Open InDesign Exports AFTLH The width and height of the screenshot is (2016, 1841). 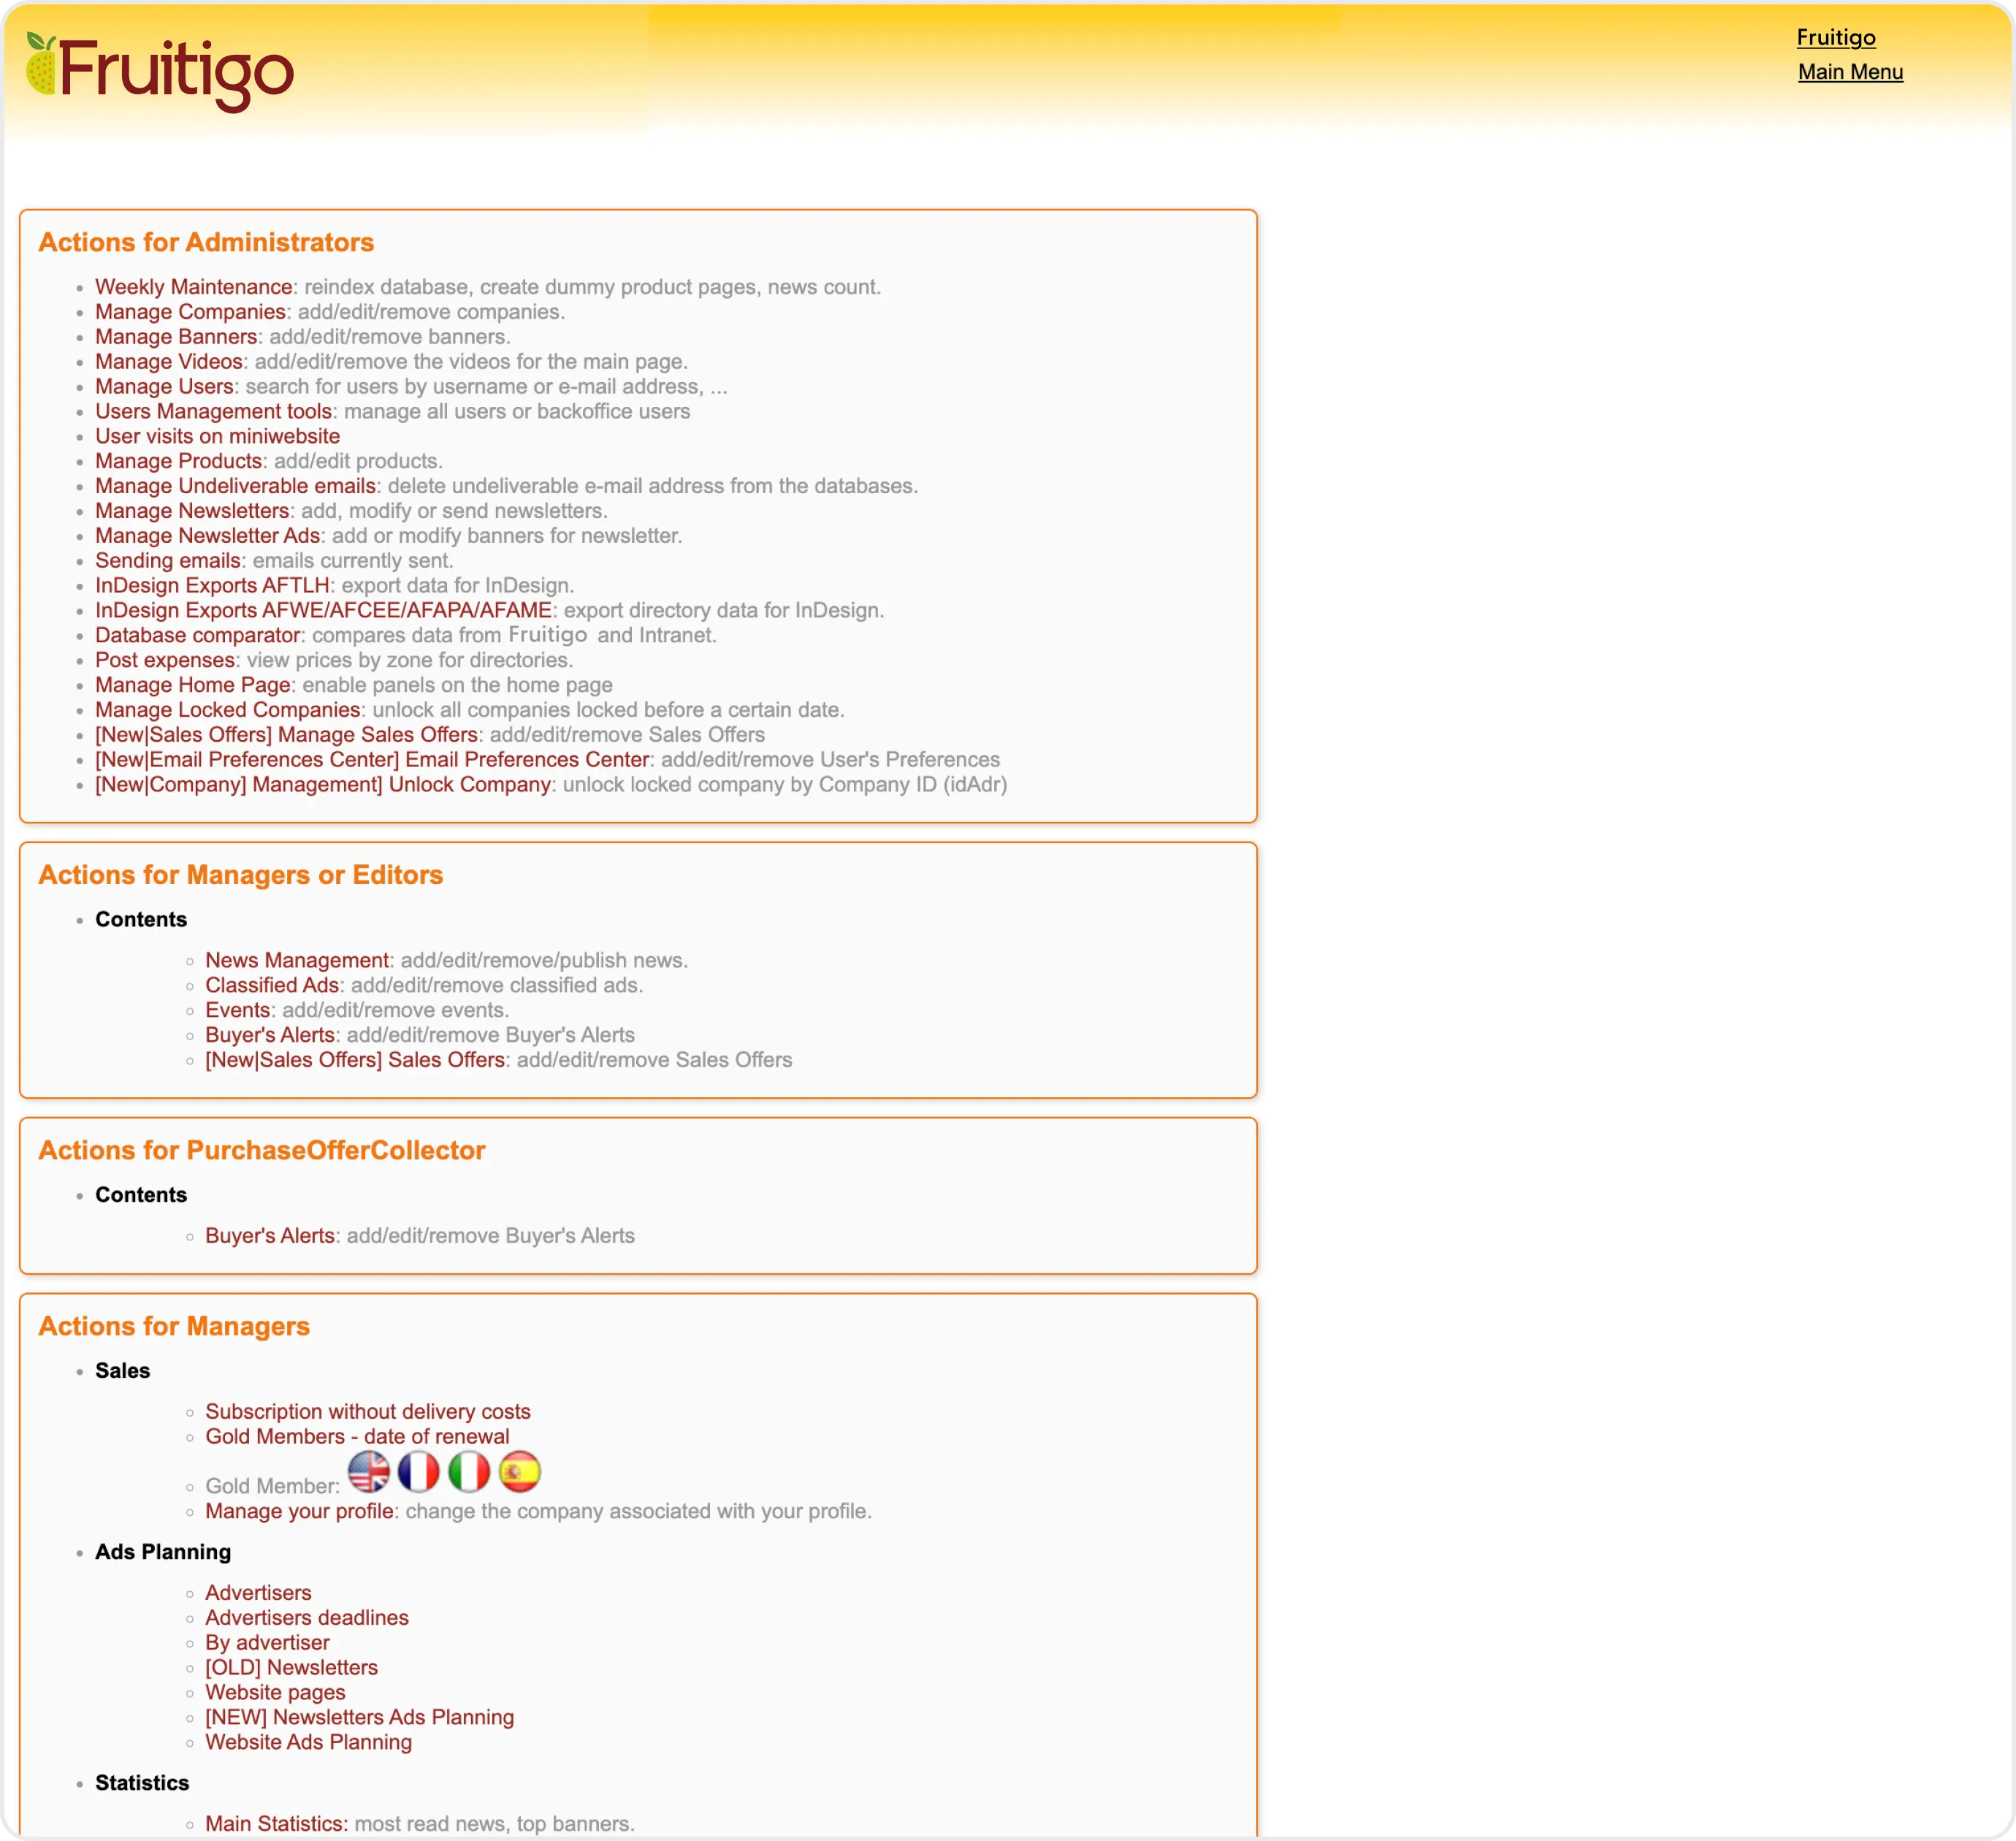click(212, 586)
